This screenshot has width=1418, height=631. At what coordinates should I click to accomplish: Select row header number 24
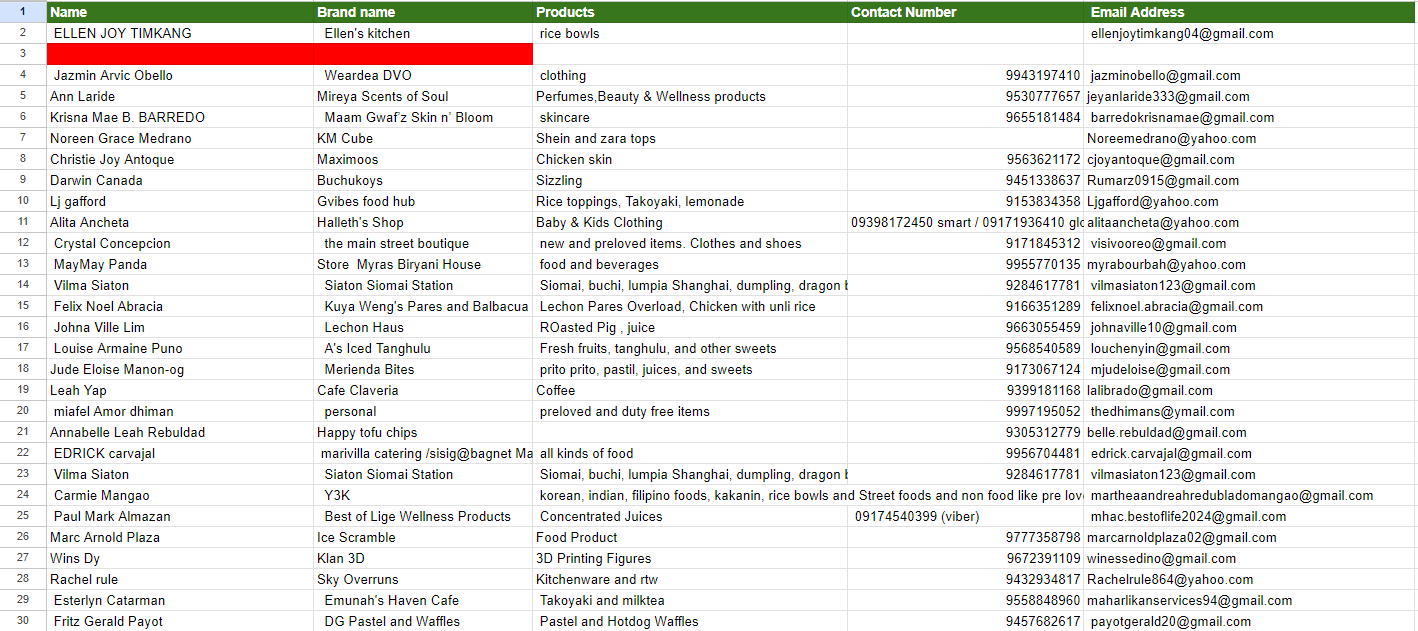23,495
